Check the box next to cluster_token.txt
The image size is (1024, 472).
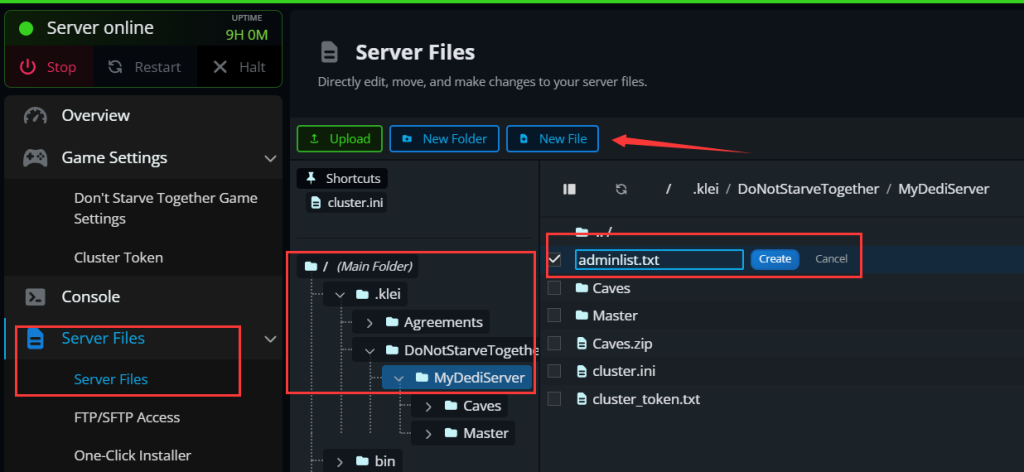555,399
